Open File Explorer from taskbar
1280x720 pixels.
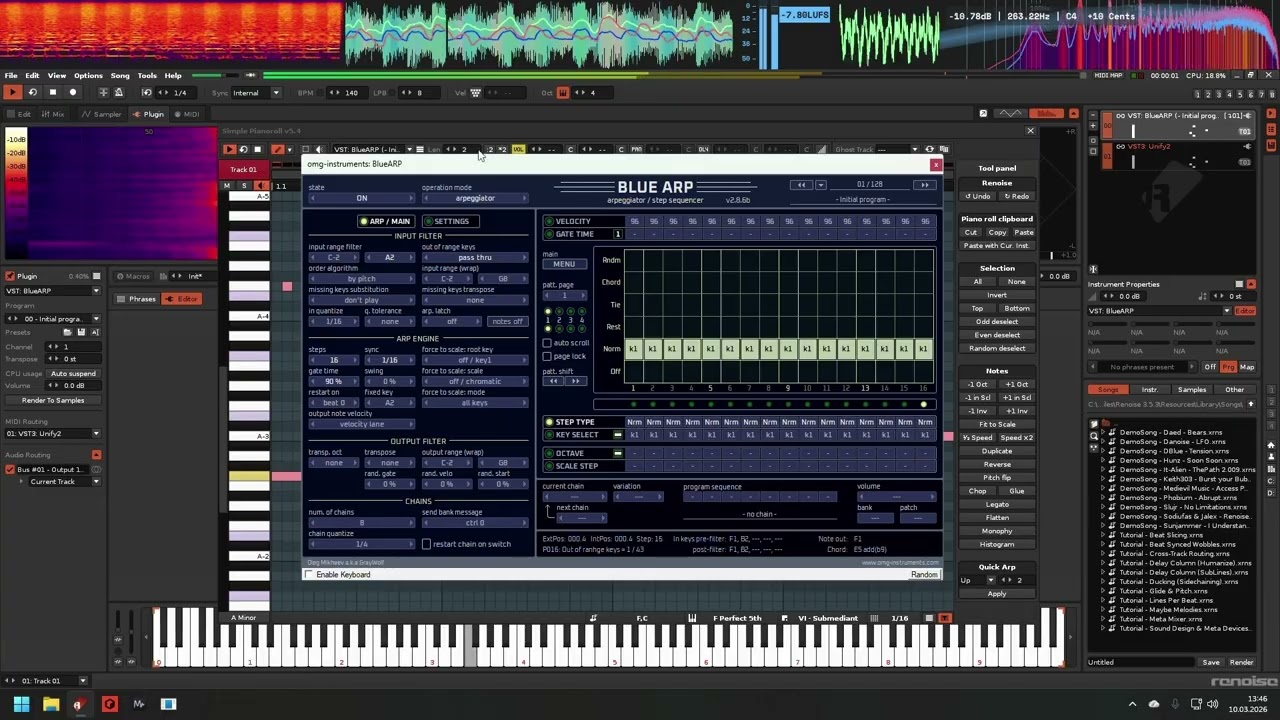pos(50,704)
